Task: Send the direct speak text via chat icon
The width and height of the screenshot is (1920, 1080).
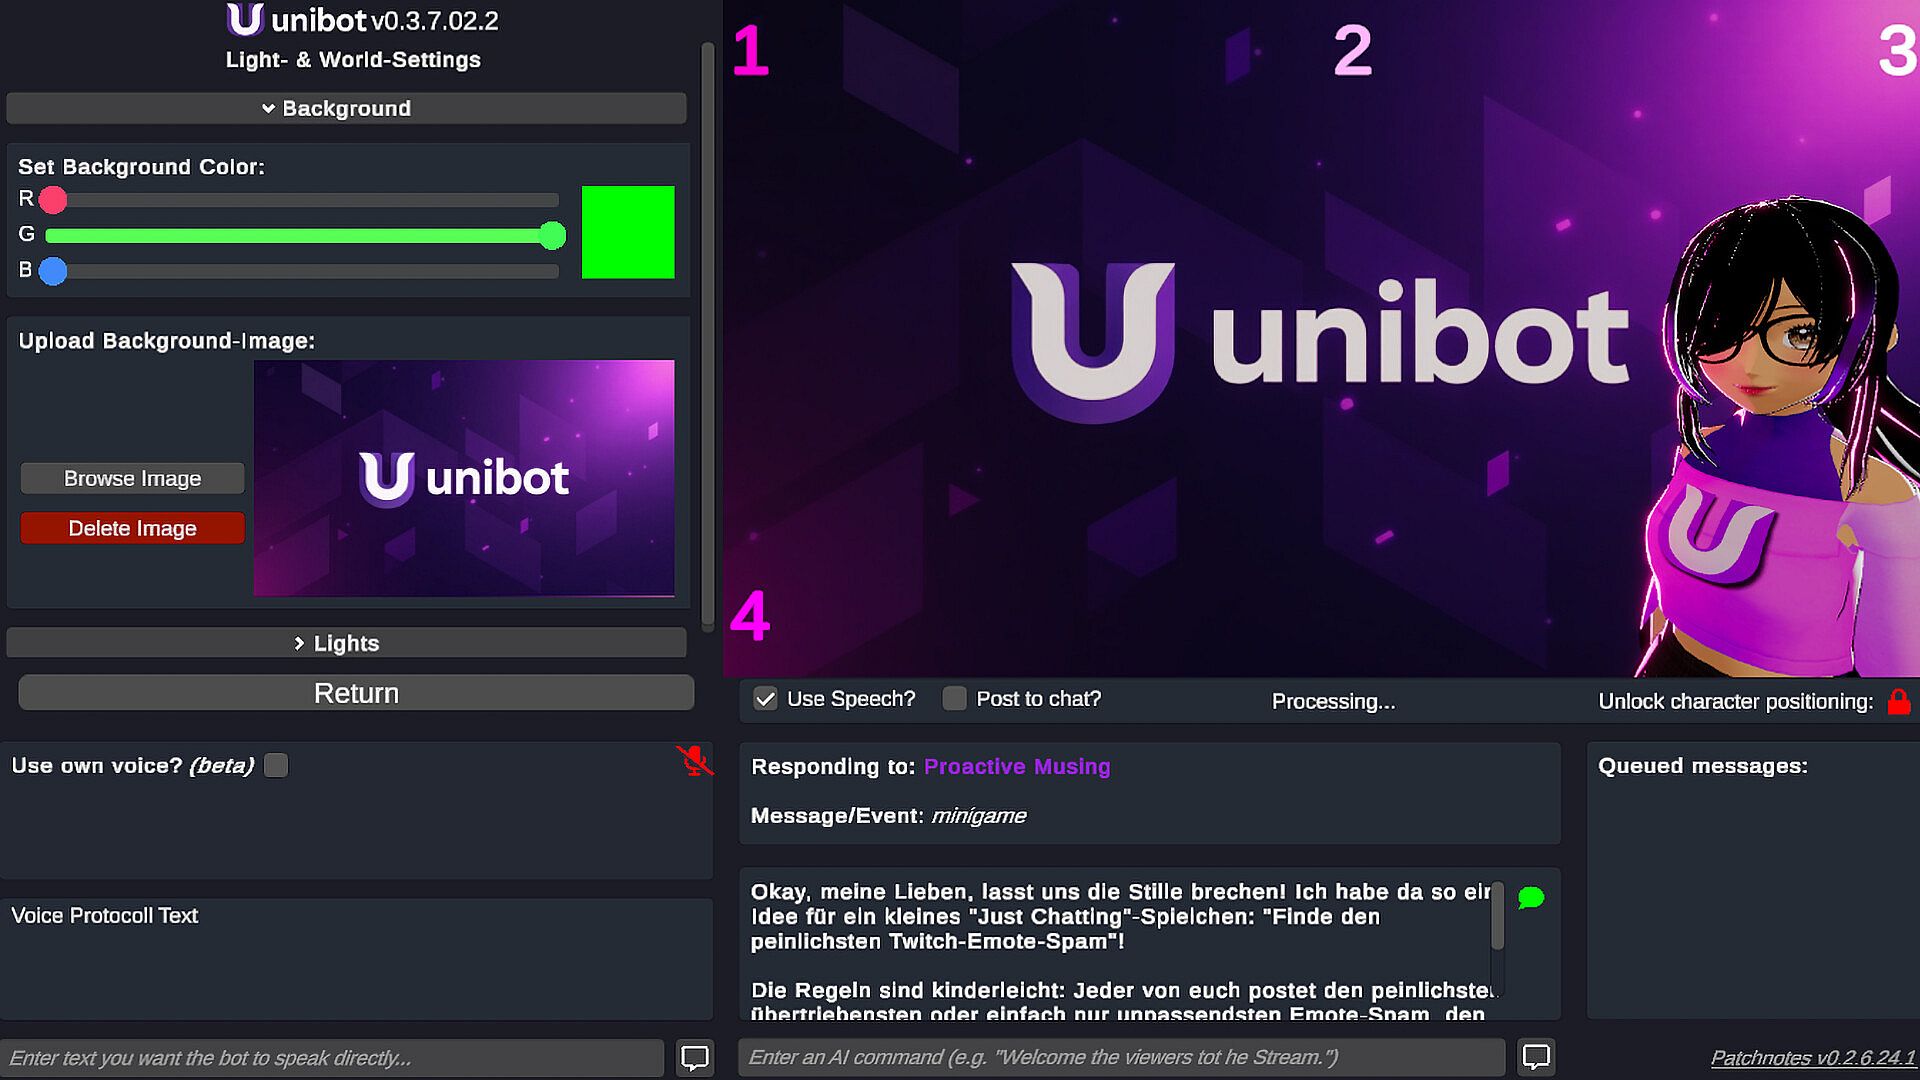Action: (x=695, y=1057)
